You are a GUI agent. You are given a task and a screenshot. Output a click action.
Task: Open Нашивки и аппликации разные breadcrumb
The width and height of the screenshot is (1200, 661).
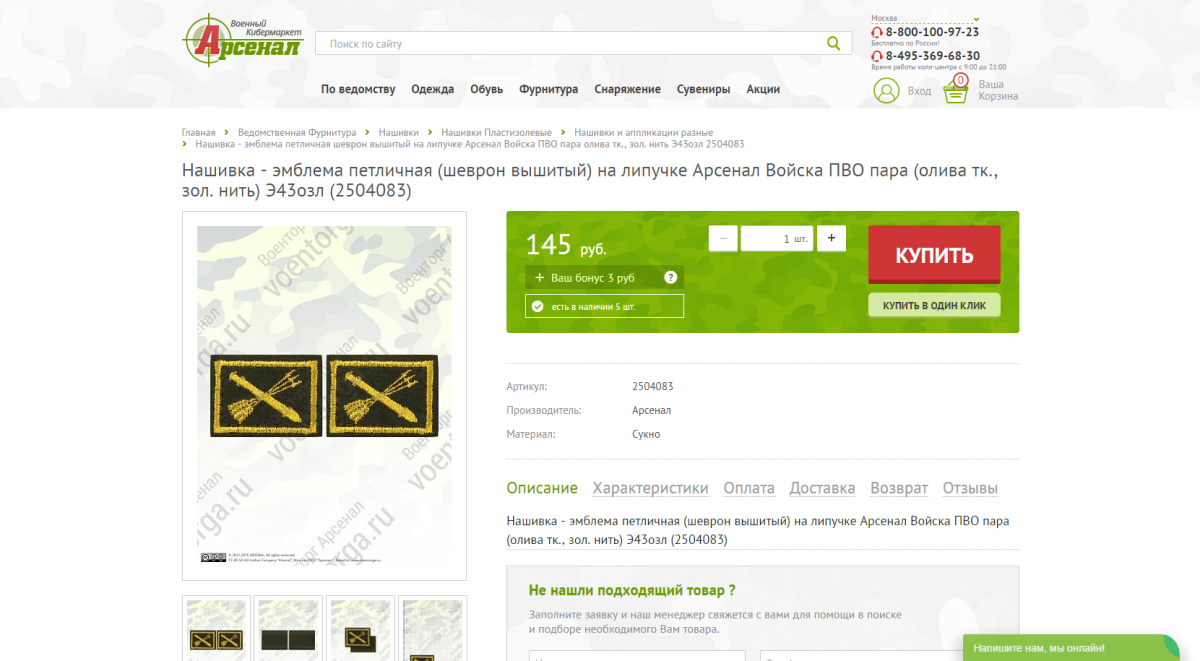click(x=643, y=132)
